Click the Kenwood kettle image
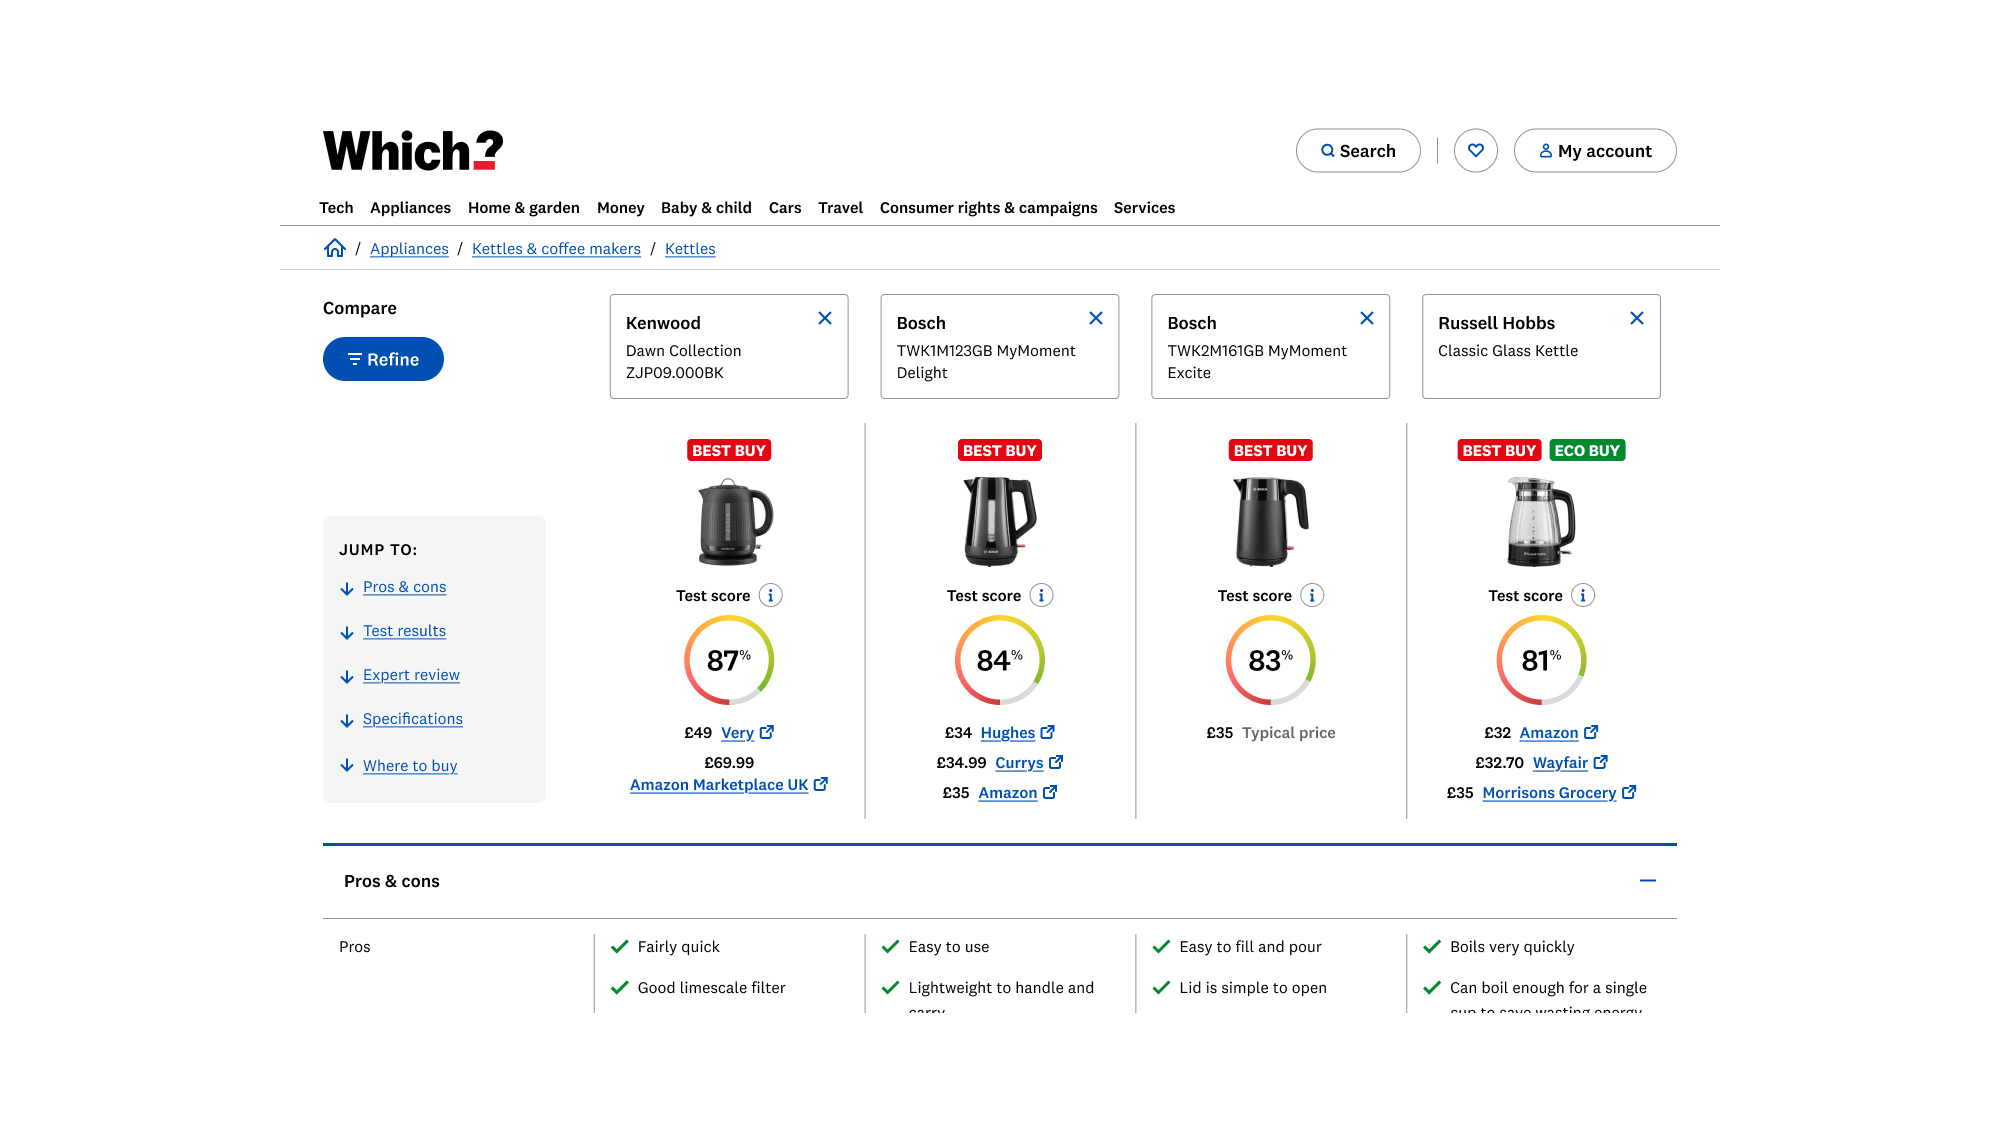This screenshot has width=2000, height=1125. pos(735,521)
